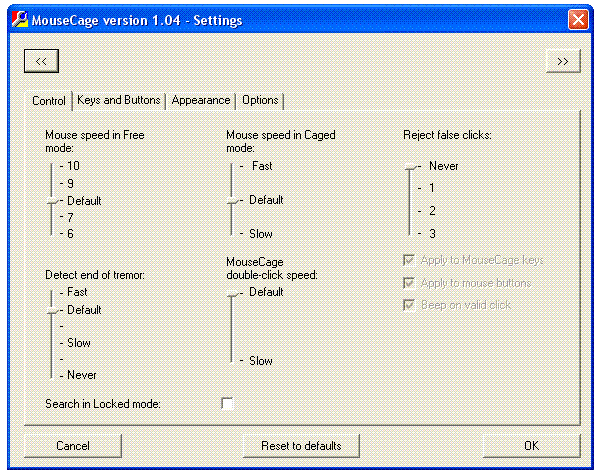The width and height of the screenshot is (600, 476).
Task: Set Free mode mouse speed to 7
Action: click(70, 217)
